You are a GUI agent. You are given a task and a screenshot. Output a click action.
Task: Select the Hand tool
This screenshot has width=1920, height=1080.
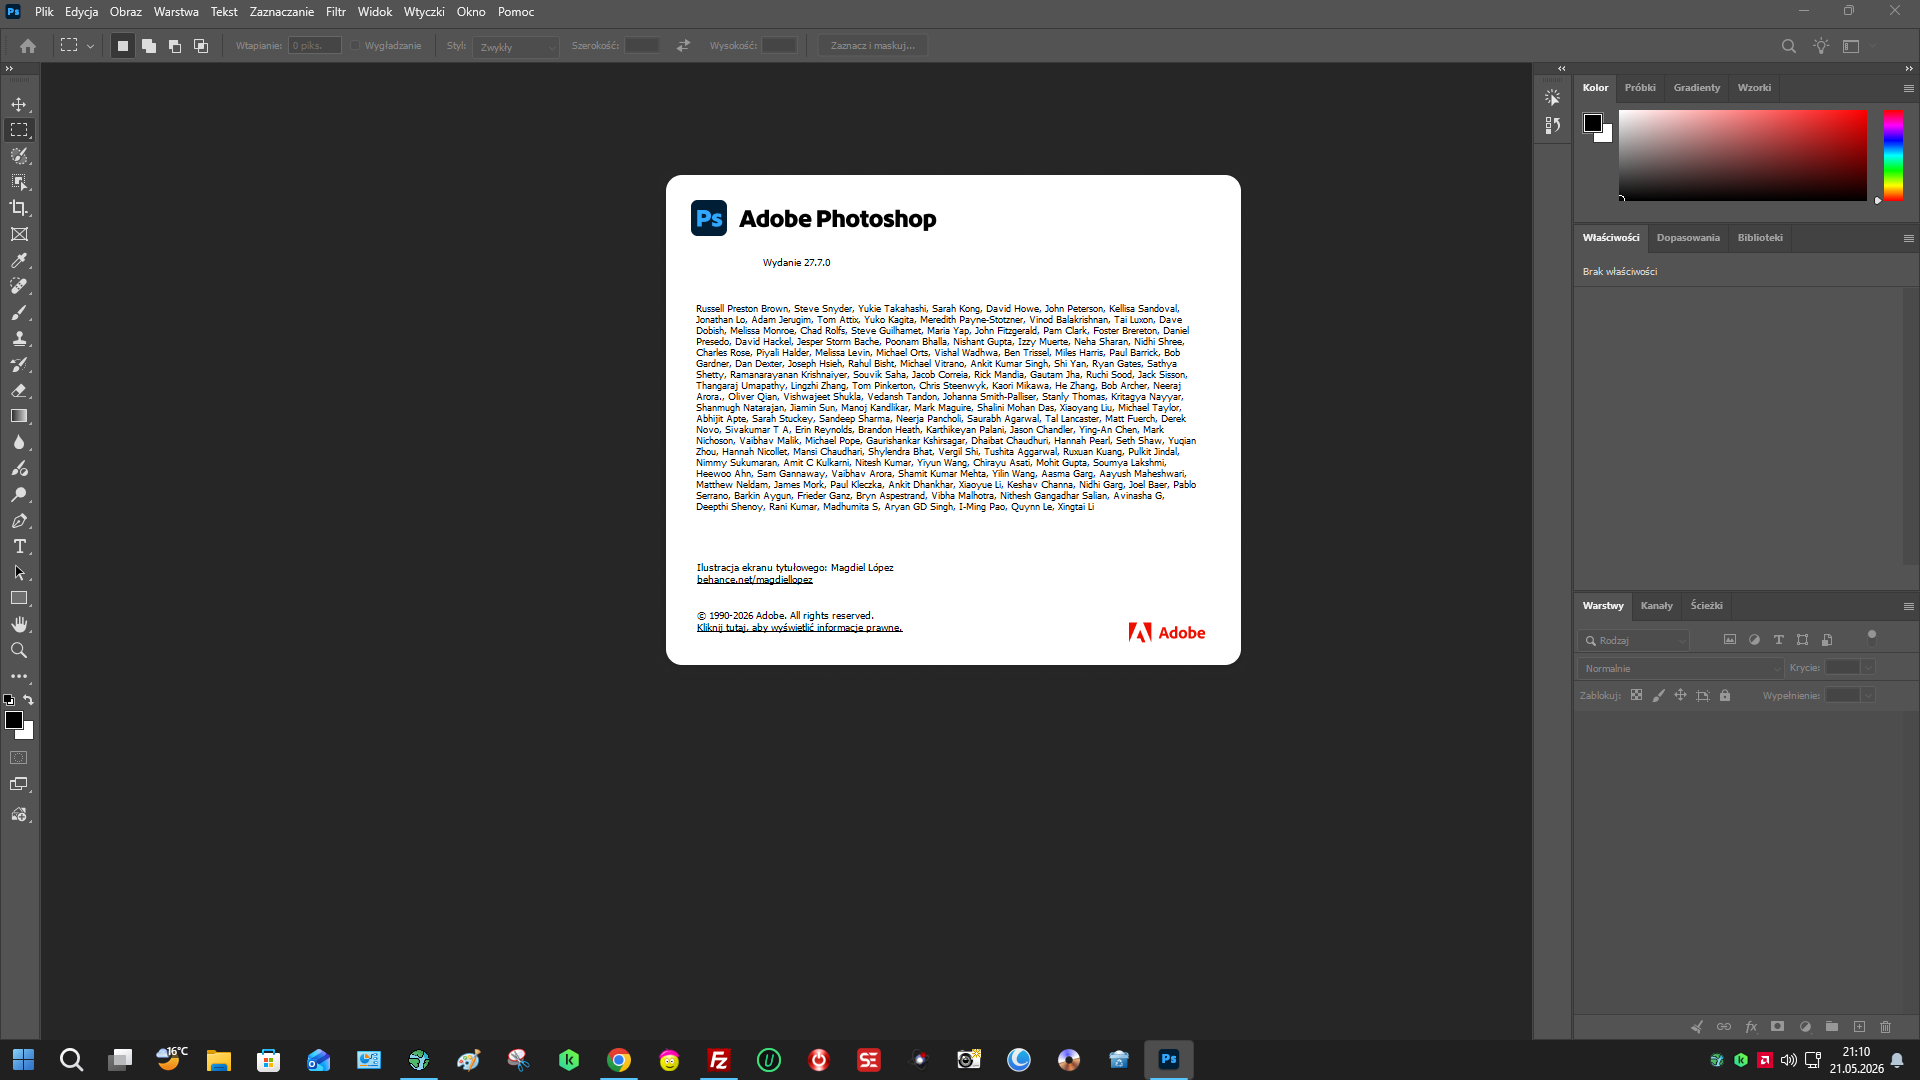pos(19,624)
